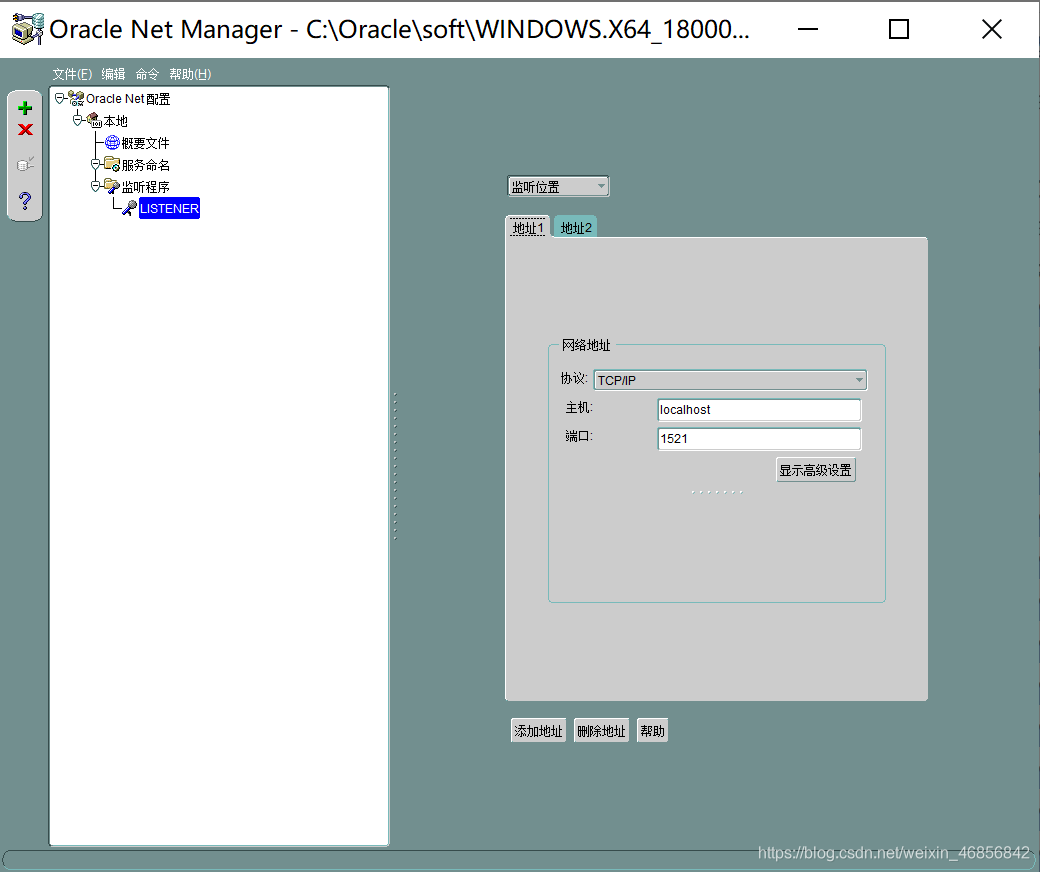Select the 监听程序 tree item
Image resolution: width=1040 pixels, height=872 pixels.
pos(145,187)
